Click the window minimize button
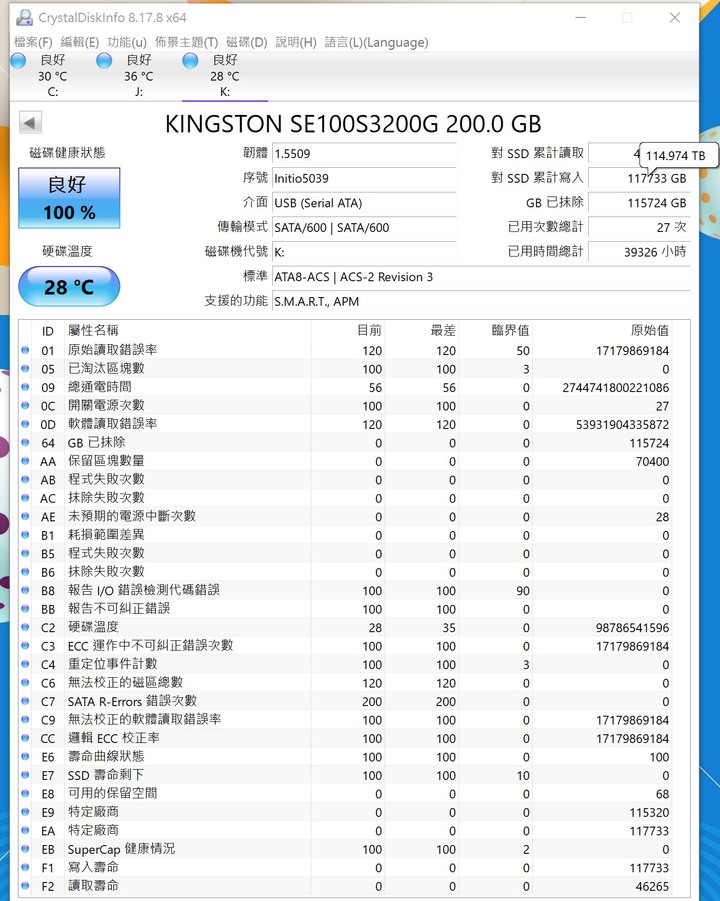The height and width of the screenshot is (901, 720). tap(581, 18)
